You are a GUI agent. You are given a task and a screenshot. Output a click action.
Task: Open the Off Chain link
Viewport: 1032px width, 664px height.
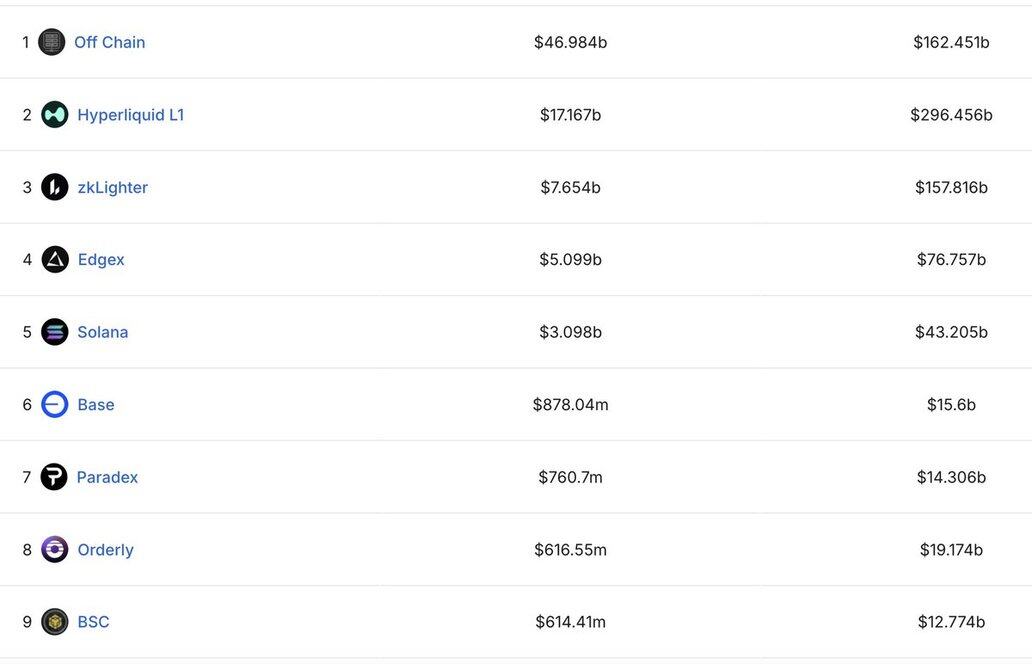[109, 42]
